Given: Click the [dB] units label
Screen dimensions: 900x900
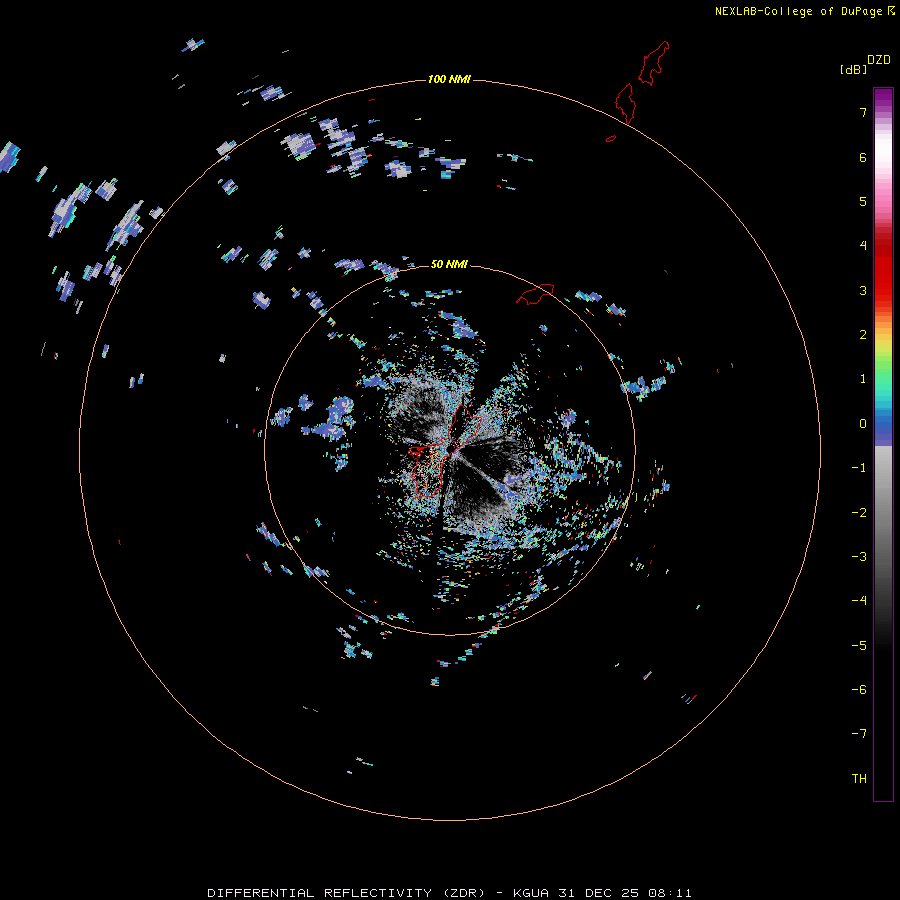Looking at the screenshot, I should [x=853, y=69].
